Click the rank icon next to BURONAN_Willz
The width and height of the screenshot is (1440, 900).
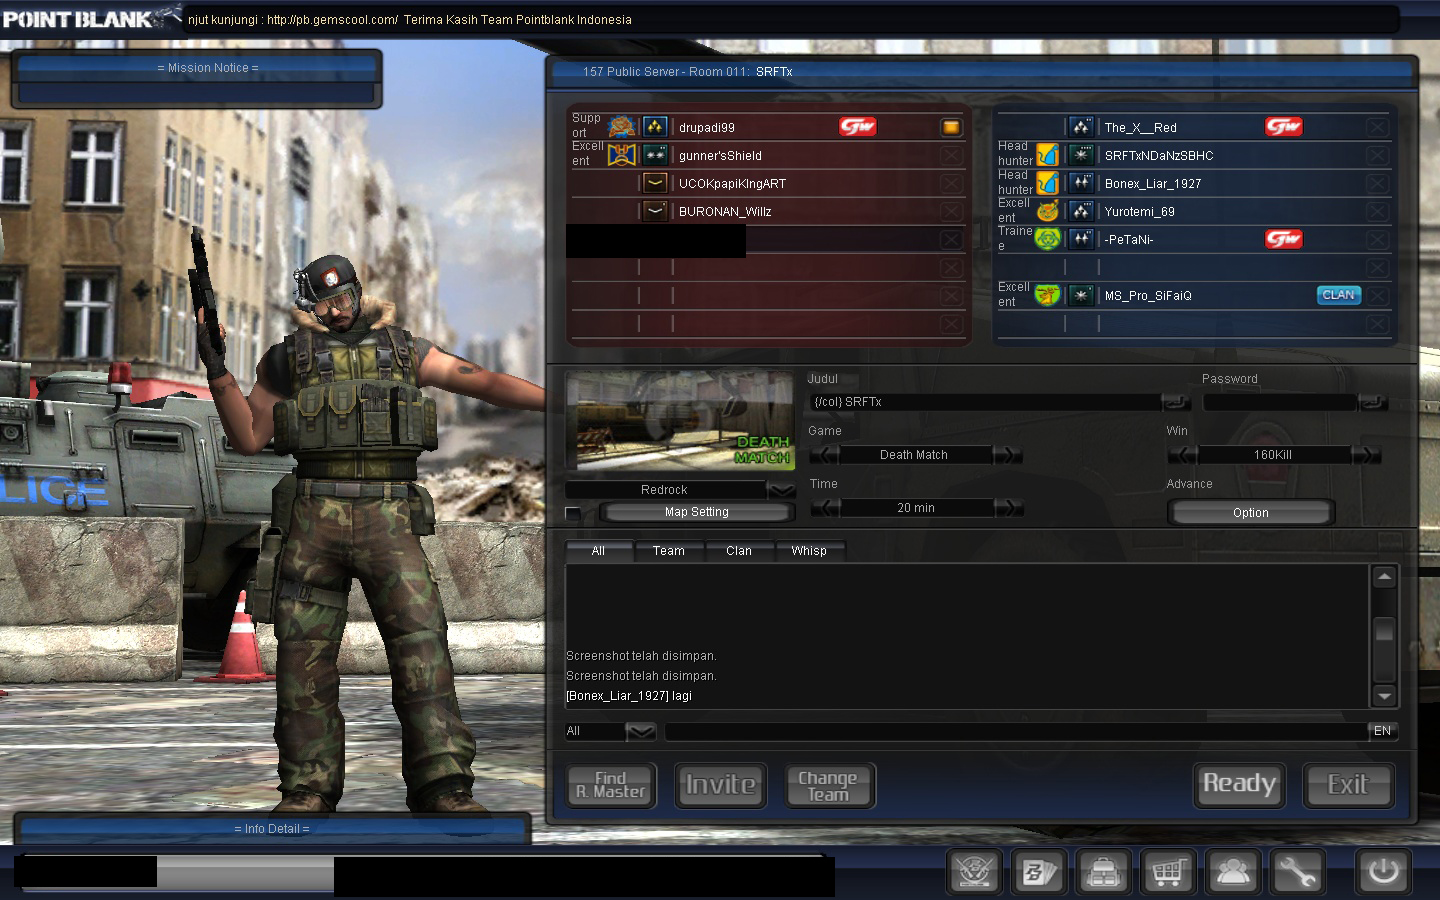(x=655, y=211)
